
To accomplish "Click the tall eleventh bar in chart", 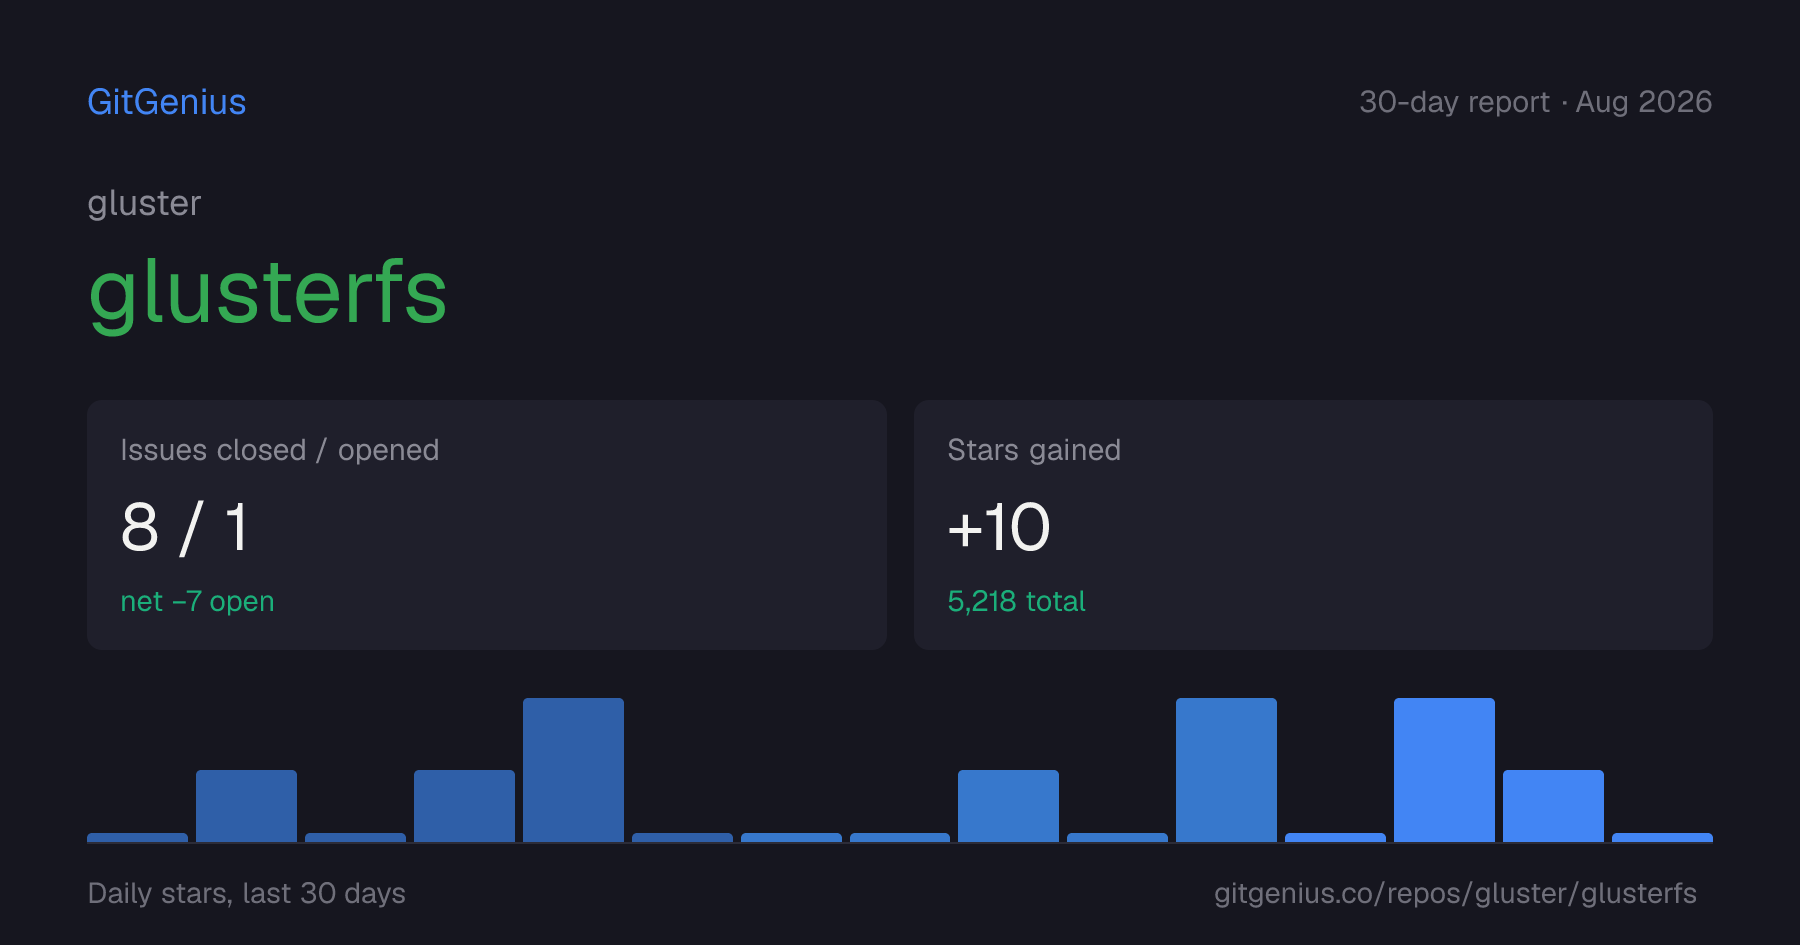I will [1226, 770].
